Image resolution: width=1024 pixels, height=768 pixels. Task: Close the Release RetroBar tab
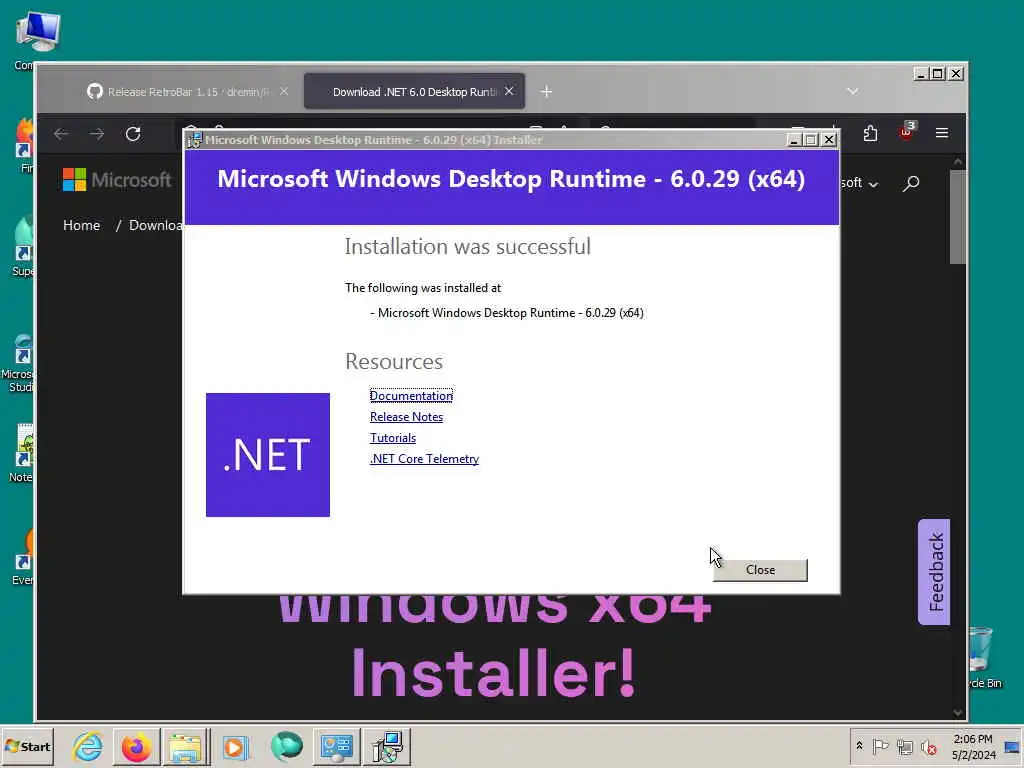point(284,91)
